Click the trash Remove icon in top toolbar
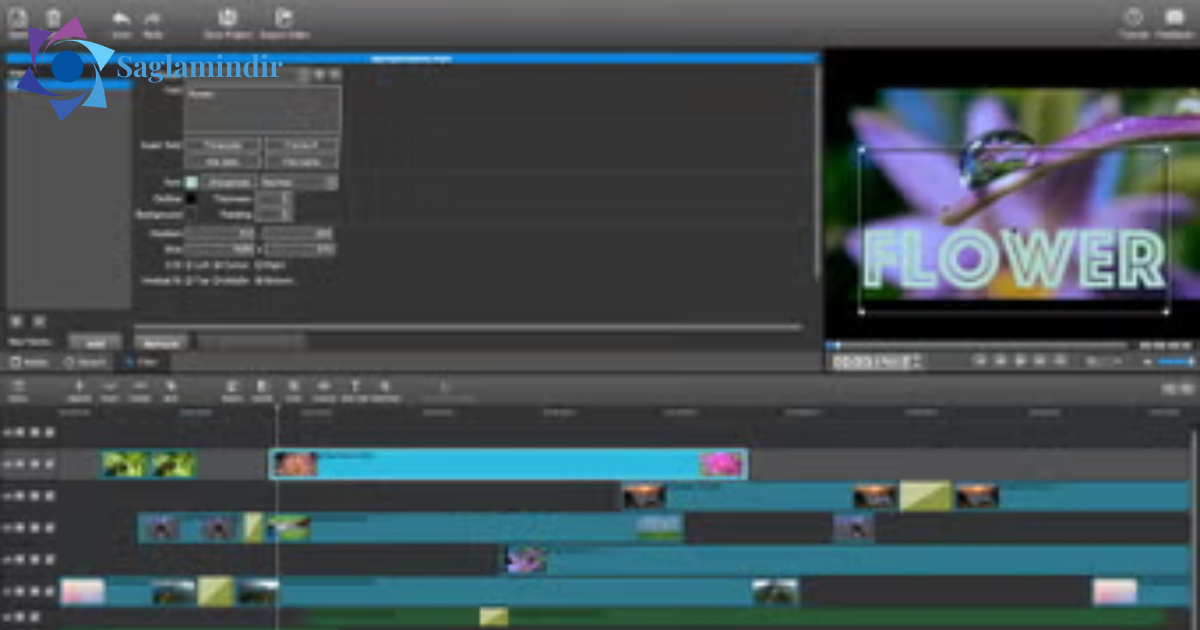The height and width of the screenshot is (630, 1200). [x=53, y=18]
